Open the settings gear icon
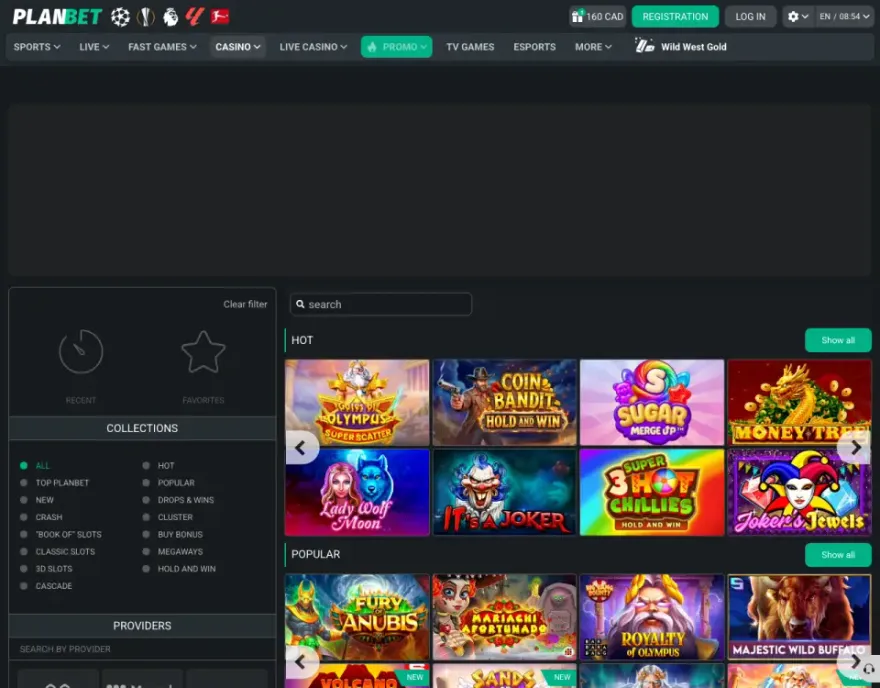The image size is (880, 688). pos(792,16)
